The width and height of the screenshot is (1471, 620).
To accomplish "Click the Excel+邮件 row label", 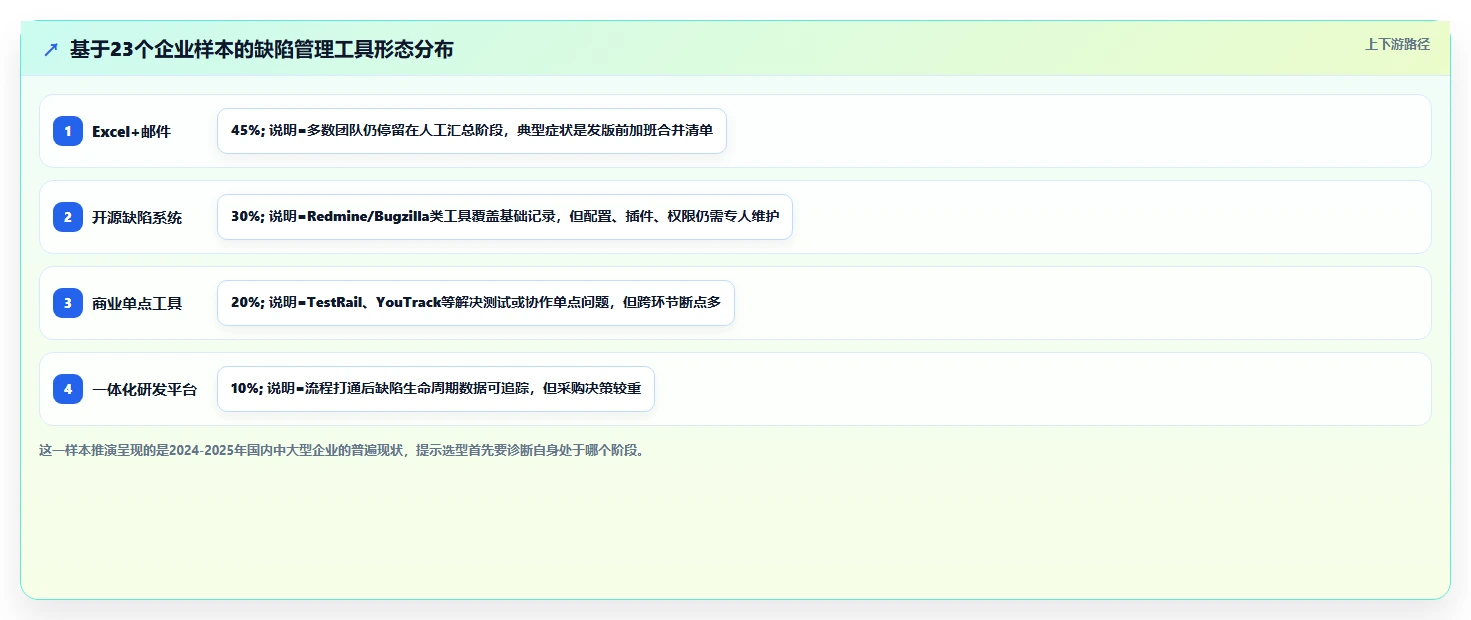I will click(131, 132).
